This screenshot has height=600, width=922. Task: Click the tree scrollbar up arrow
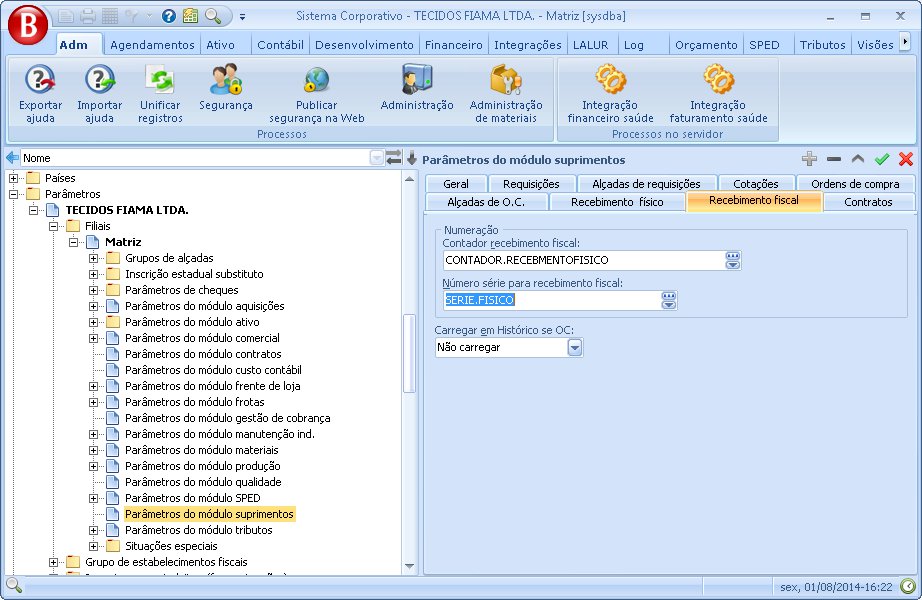click(409, 178)
